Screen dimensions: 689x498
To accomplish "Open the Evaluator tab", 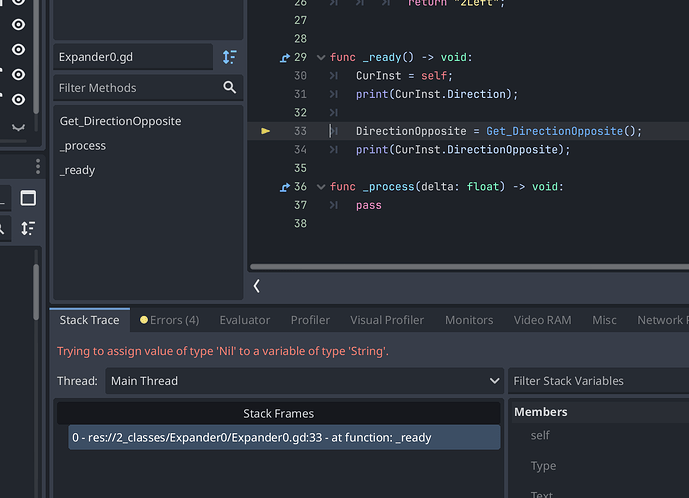I will [x=245, y=320].
